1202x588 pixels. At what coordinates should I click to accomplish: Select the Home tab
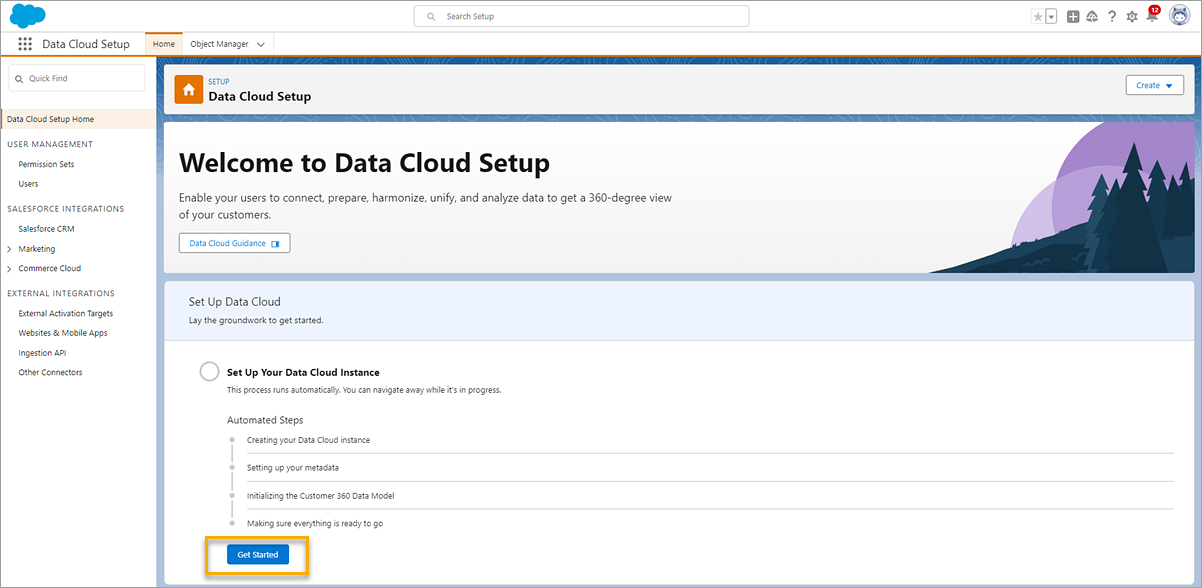(163, 43)
